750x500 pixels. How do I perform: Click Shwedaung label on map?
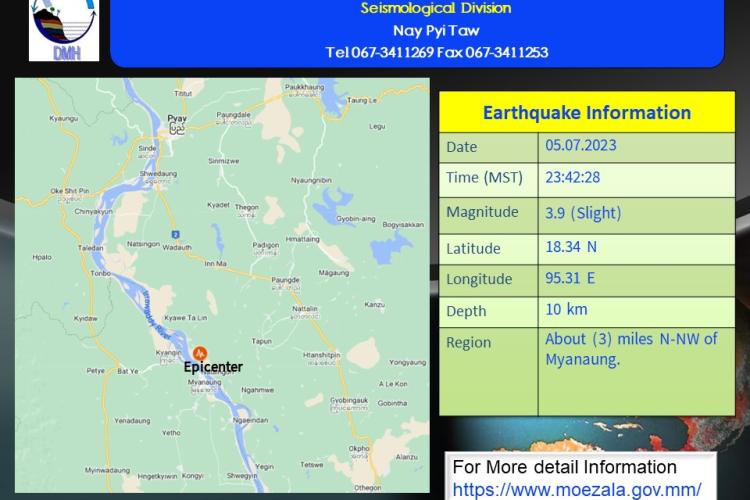pyautogui.click(x=158, y=174)
